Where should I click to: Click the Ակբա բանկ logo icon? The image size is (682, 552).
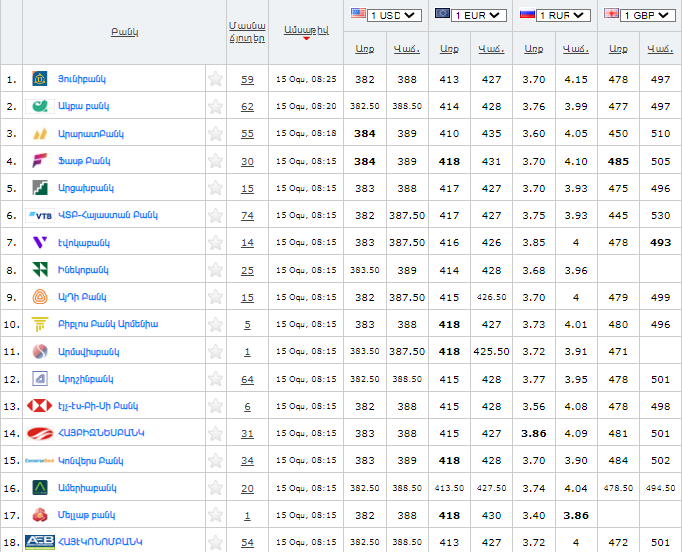[40, 106]
